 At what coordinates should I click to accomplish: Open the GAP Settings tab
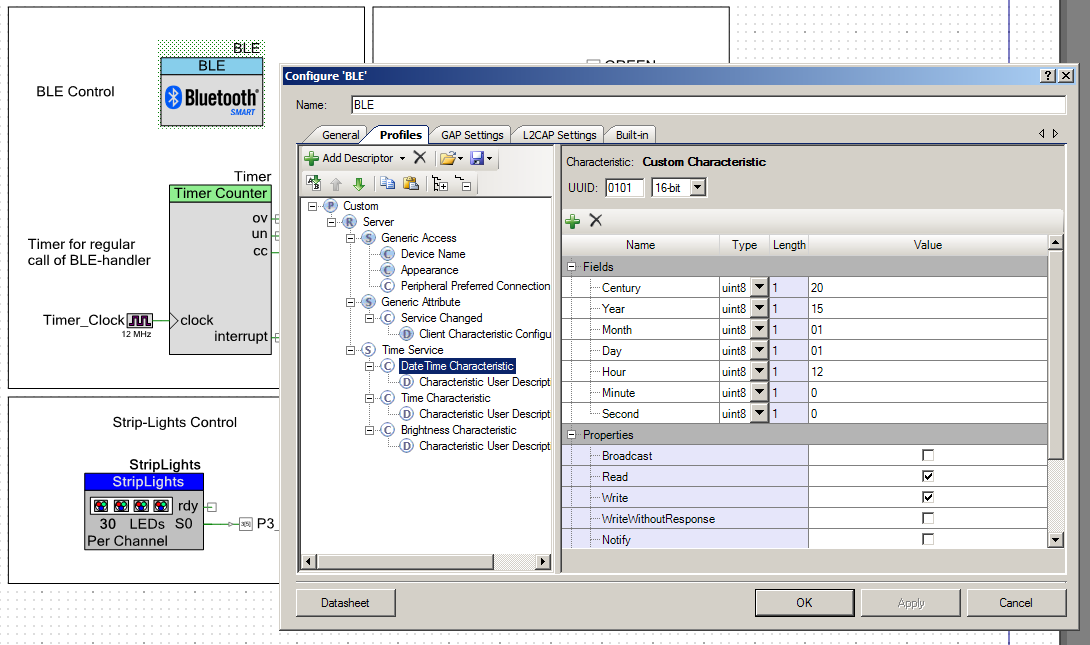point(472,135)
